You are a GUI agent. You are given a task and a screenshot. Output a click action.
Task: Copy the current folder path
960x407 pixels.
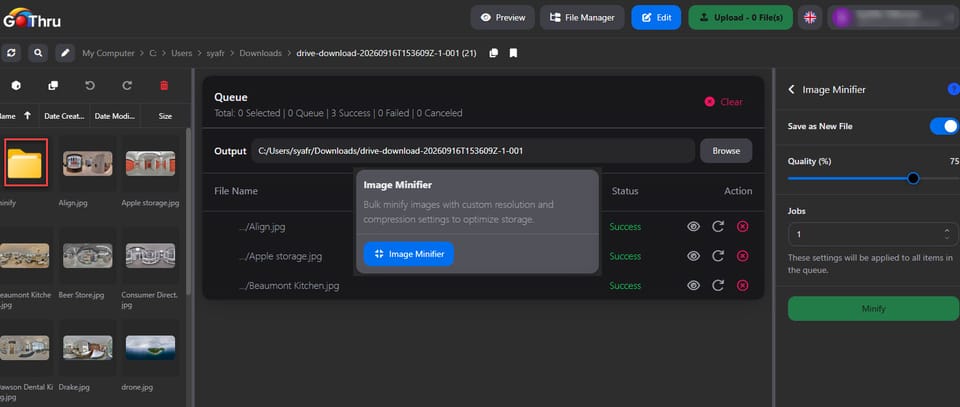493,53
